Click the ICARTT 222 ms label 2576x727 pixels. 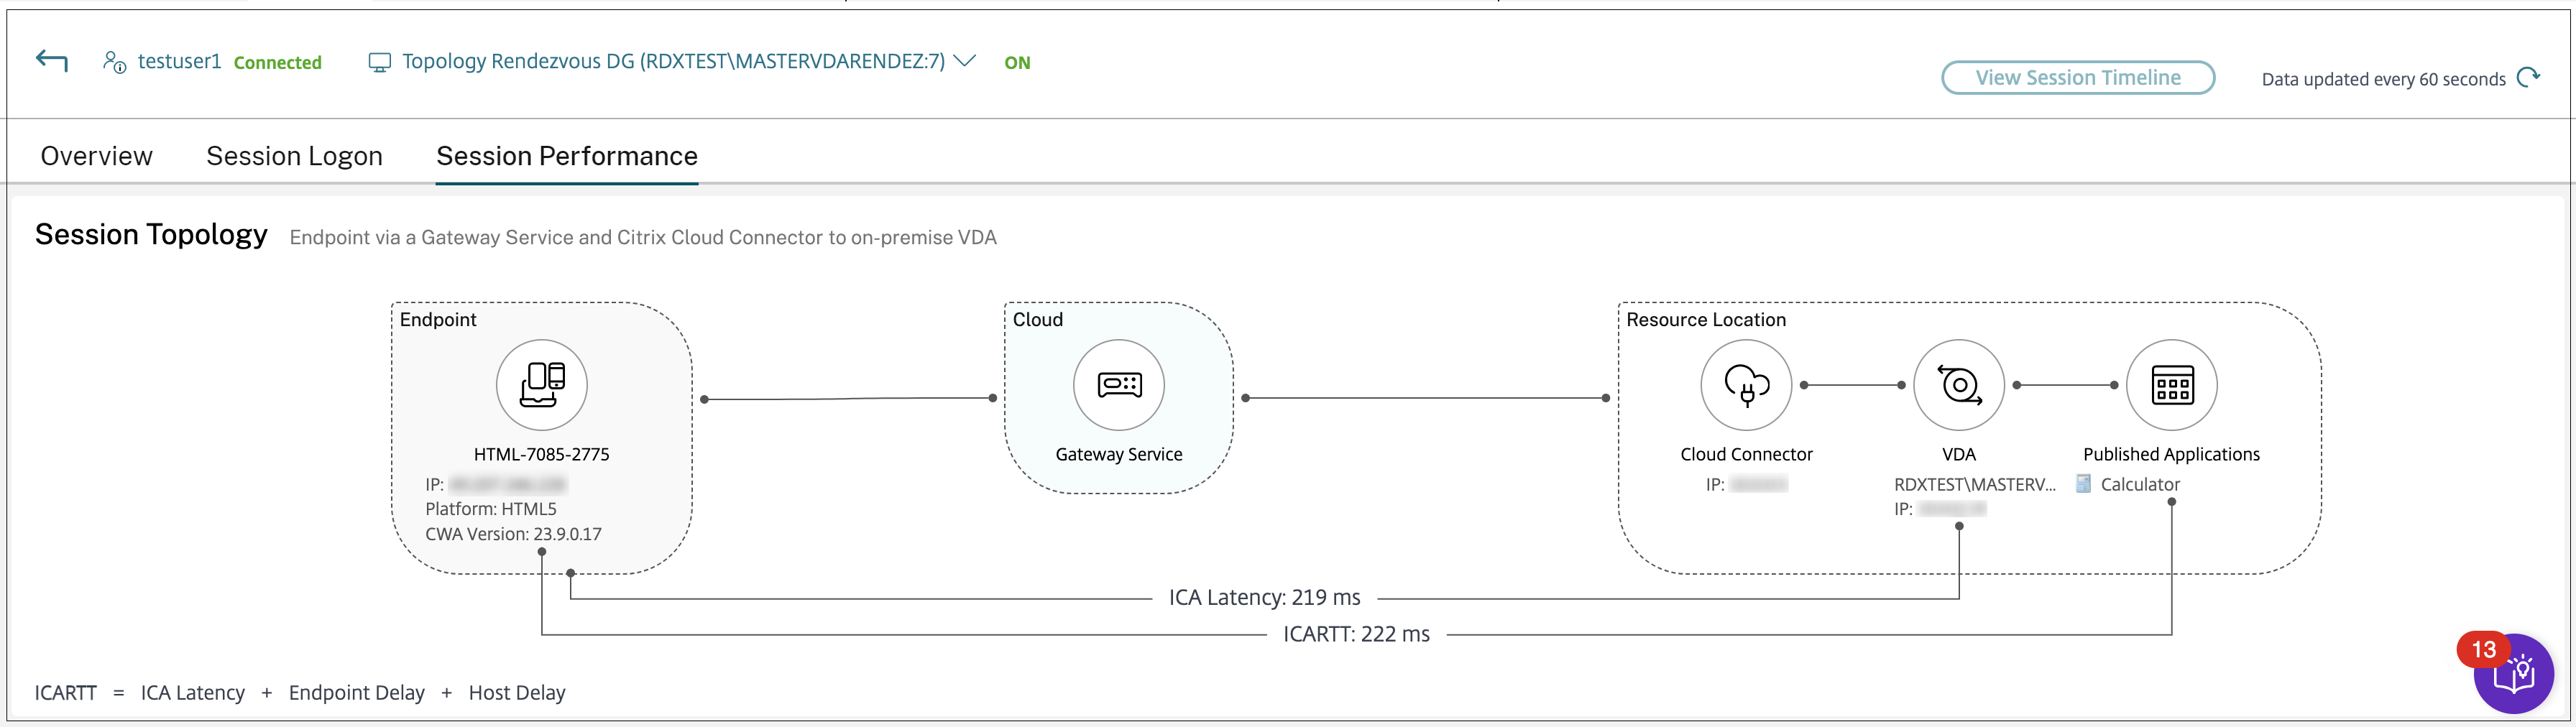1356,635
